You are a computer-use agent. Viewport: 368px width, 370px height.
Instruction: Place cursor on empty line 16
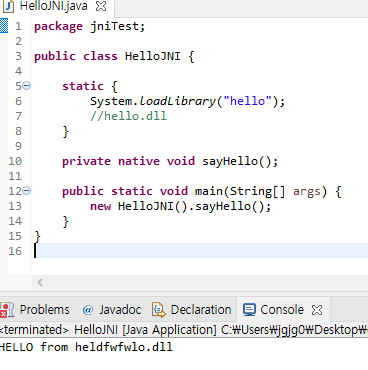pyautogui.click(x=201, y=251)
